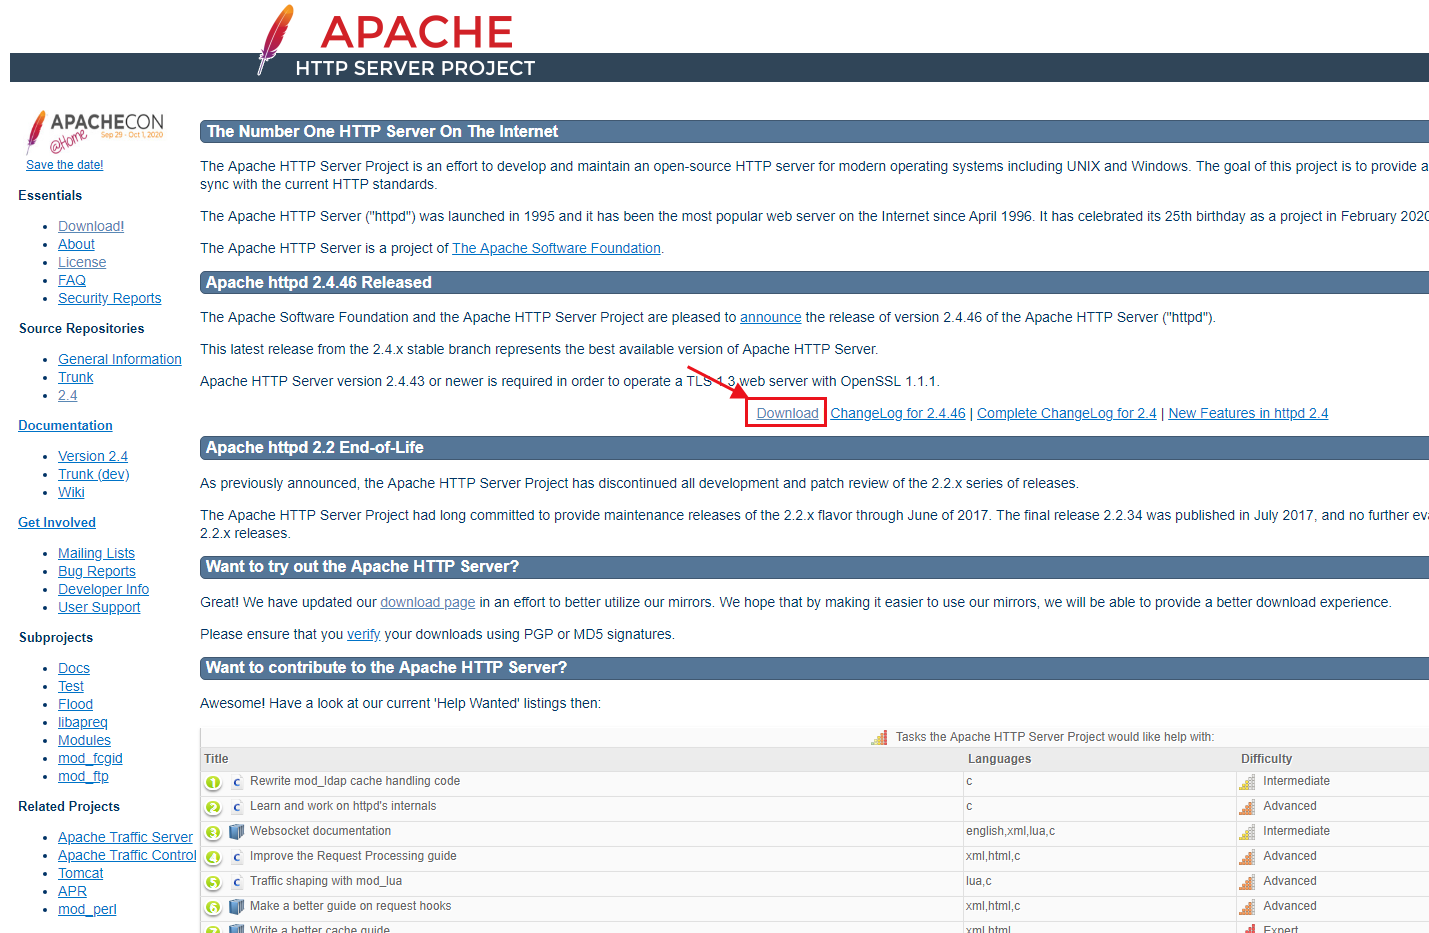Click the difficulty bars icon in Traffic shaping row

pyautogui.click(x=1247, y=882)
